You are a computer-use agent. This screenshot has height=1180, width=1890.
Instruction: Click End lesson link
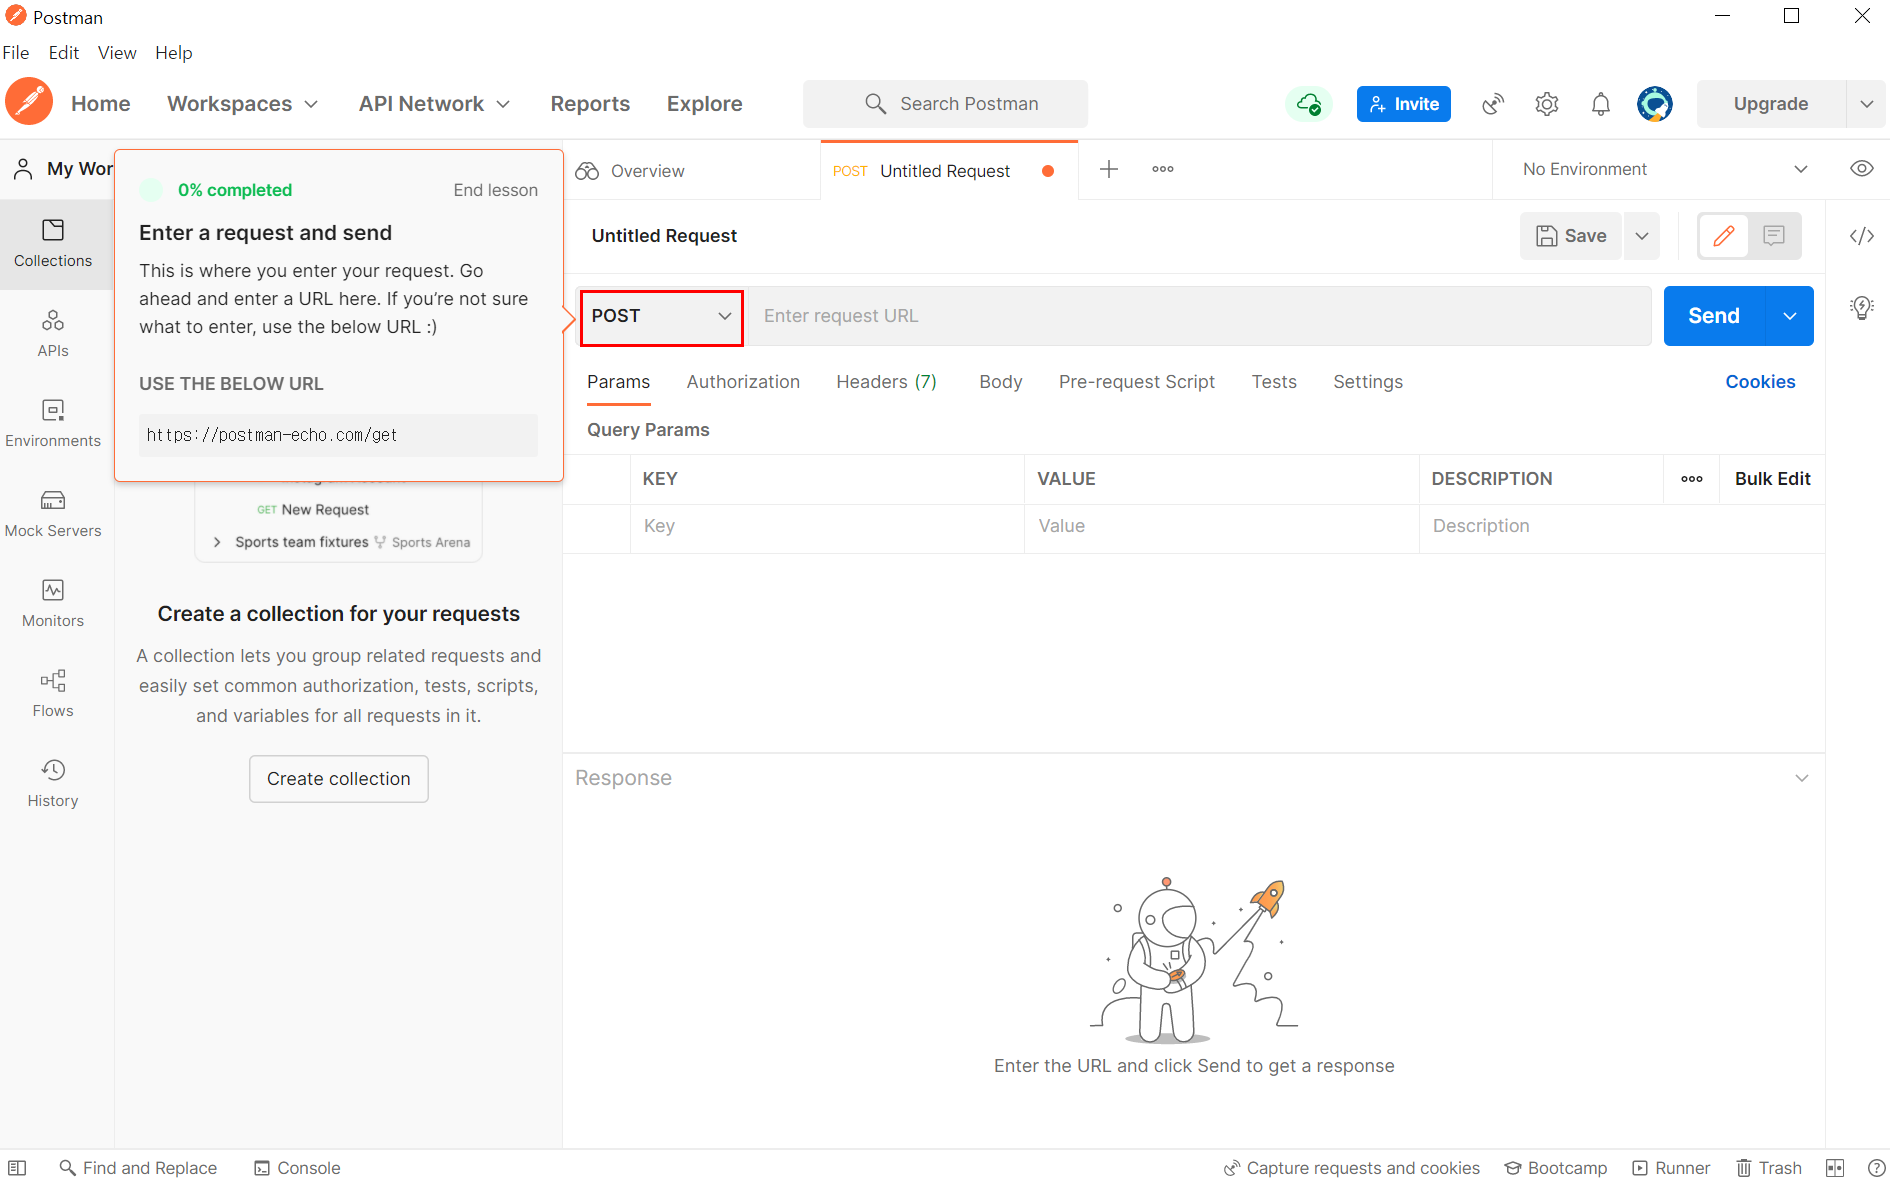[x=496, y=190]
